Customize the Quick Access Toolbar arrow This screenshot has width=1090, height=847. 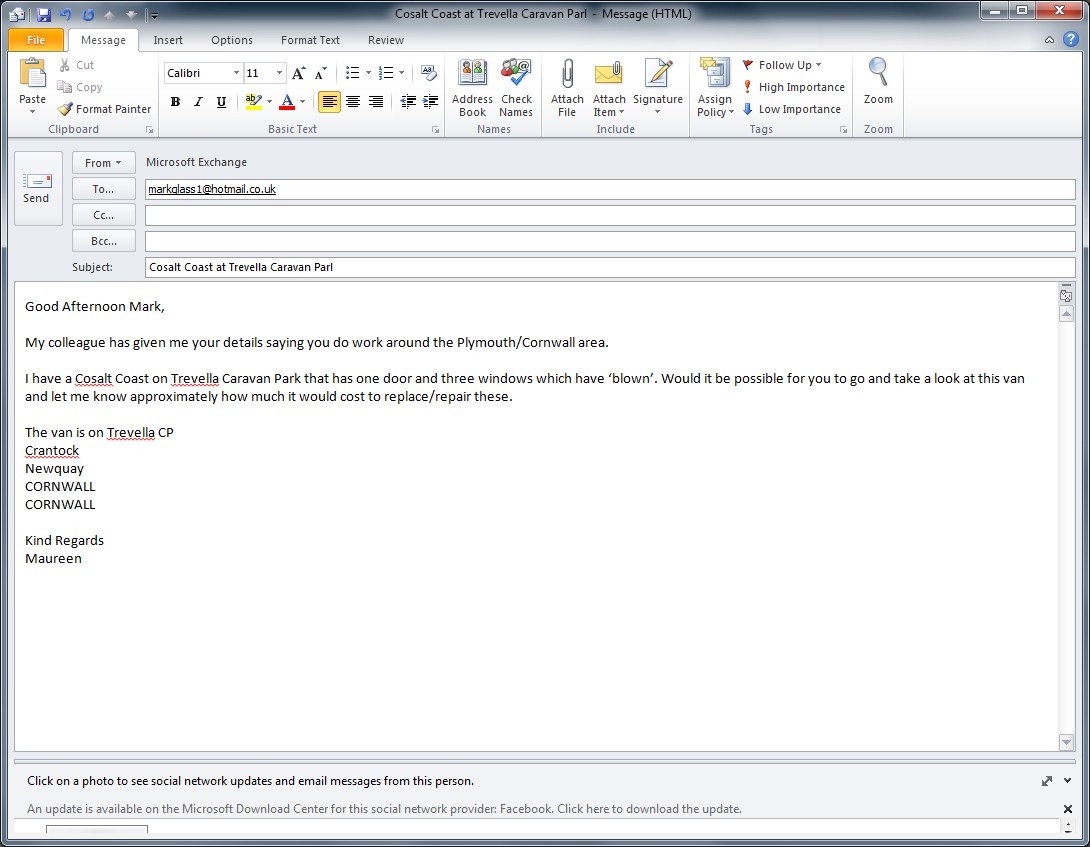click(x=154, y=15)
